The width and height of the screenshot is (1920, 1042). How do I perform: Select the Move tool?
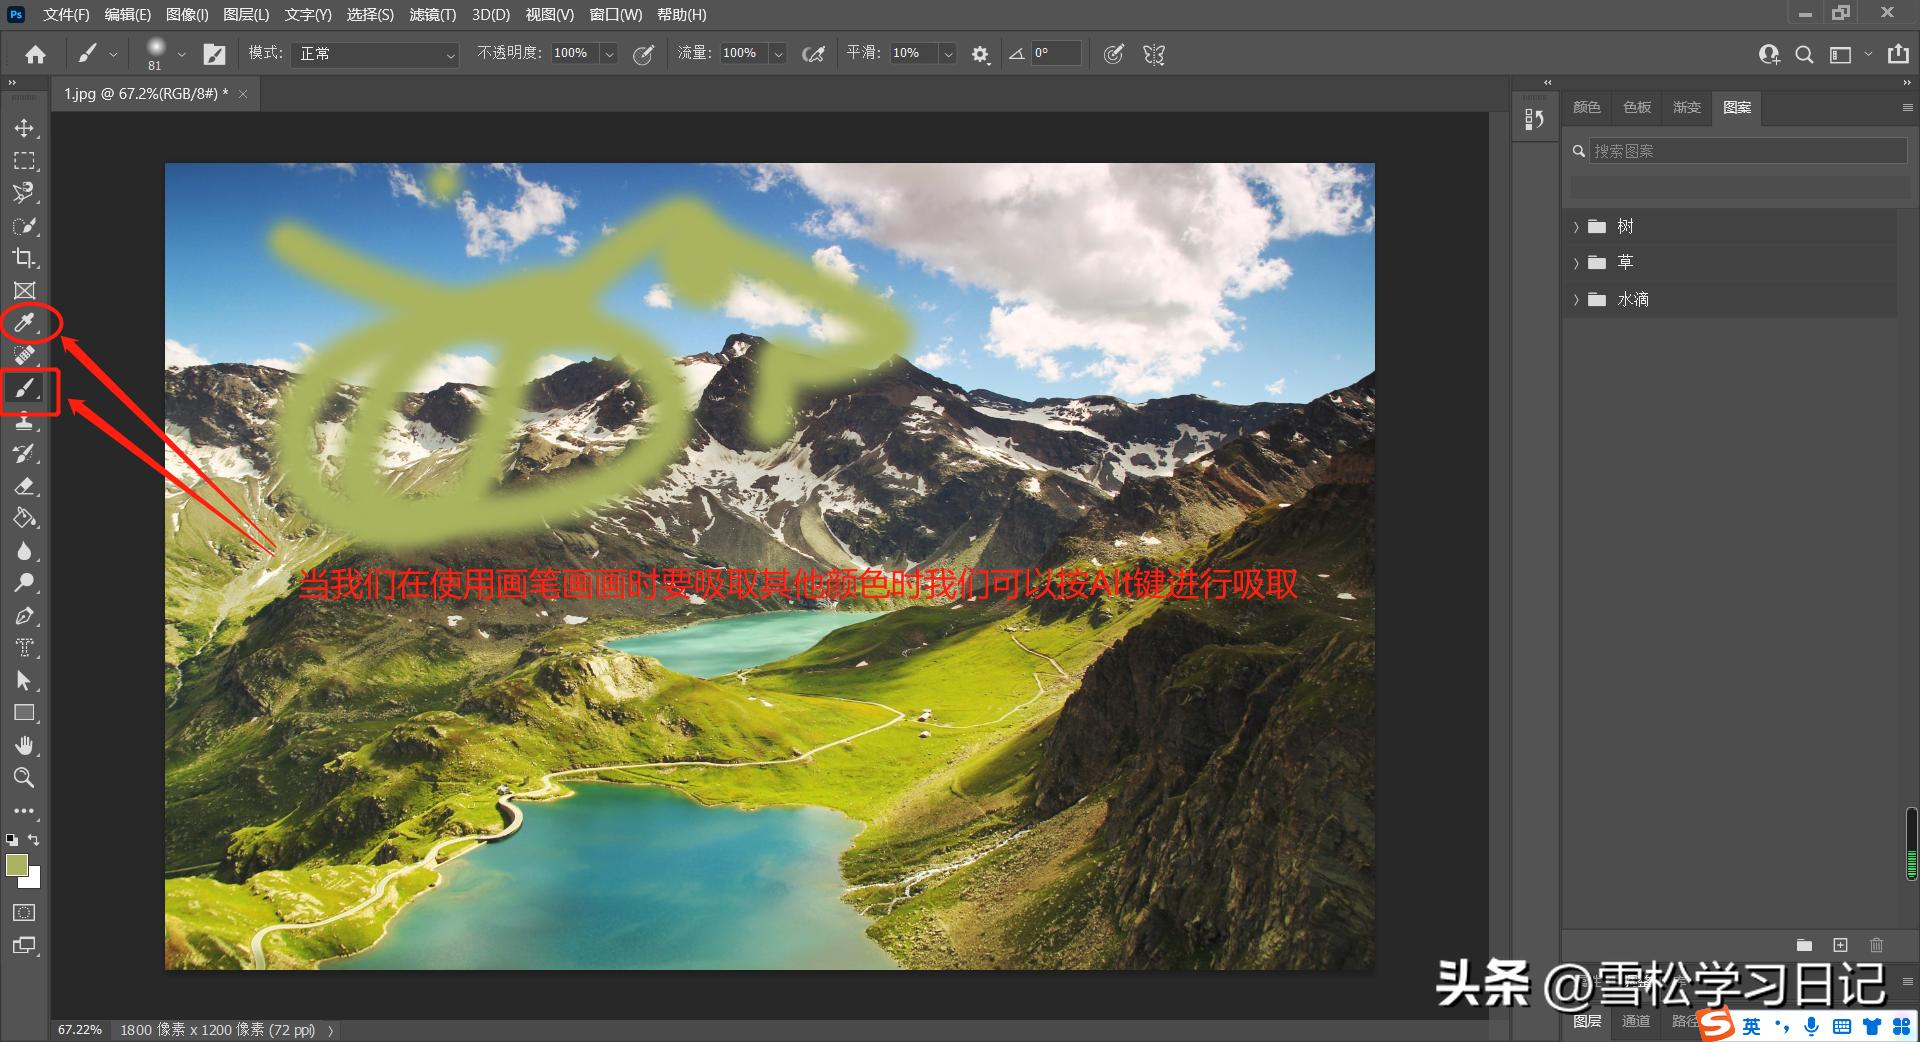click(x=24, y=128)
